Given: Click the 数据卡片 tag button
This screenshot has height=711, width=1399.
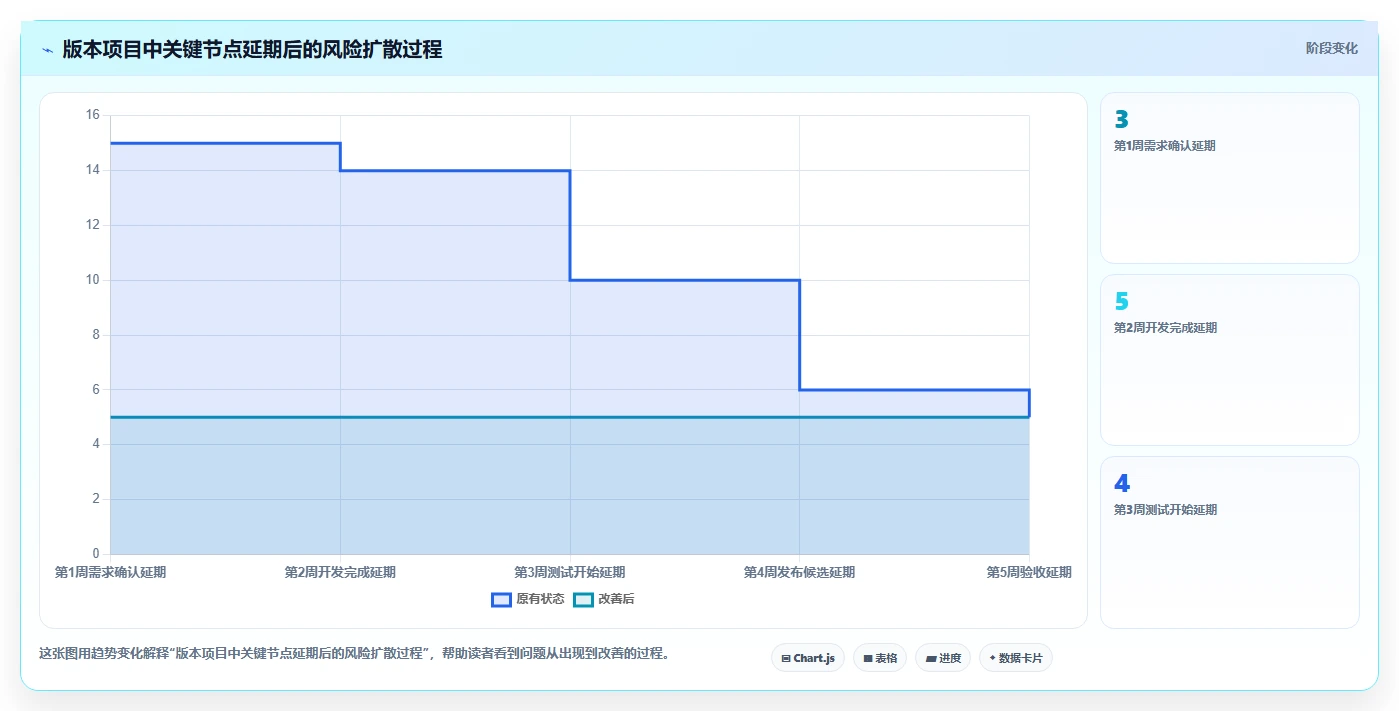Looking at the screenshot, I should pos(1016,658).
